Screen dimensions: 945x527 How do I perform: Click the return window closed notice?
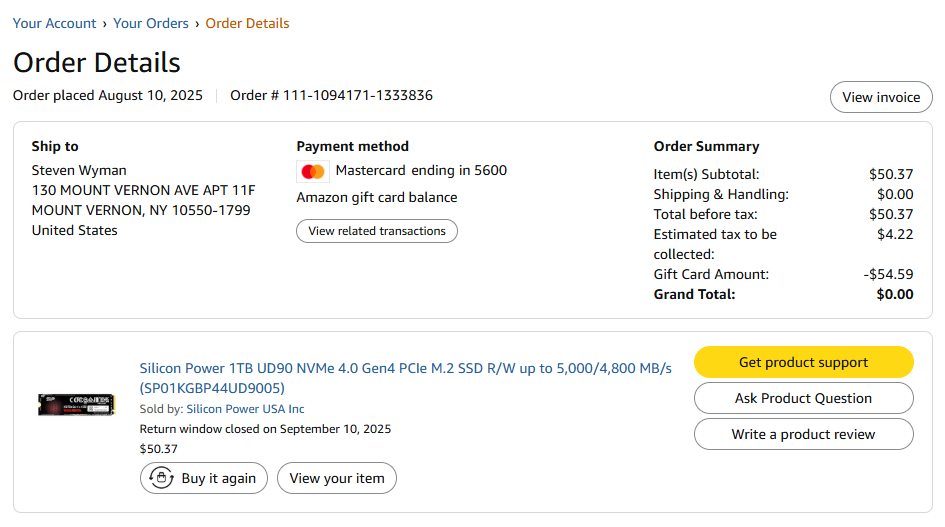pos(265,429)
